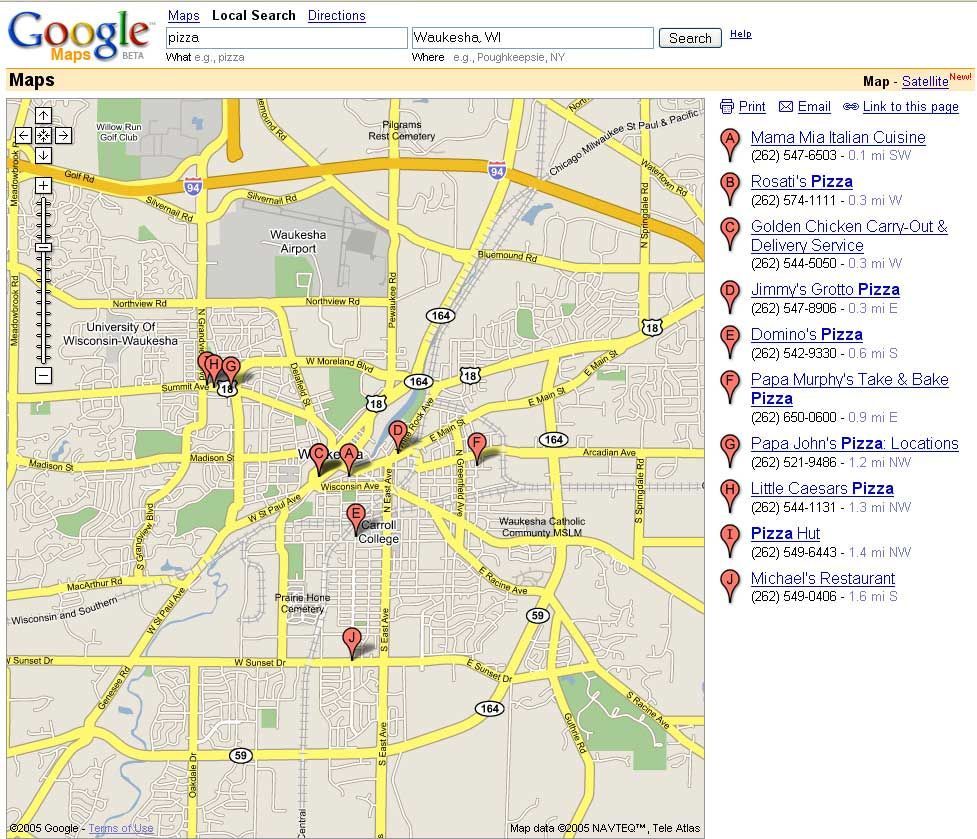Click the pan right arrow control
977x839 pixels.
coord(62,135)
